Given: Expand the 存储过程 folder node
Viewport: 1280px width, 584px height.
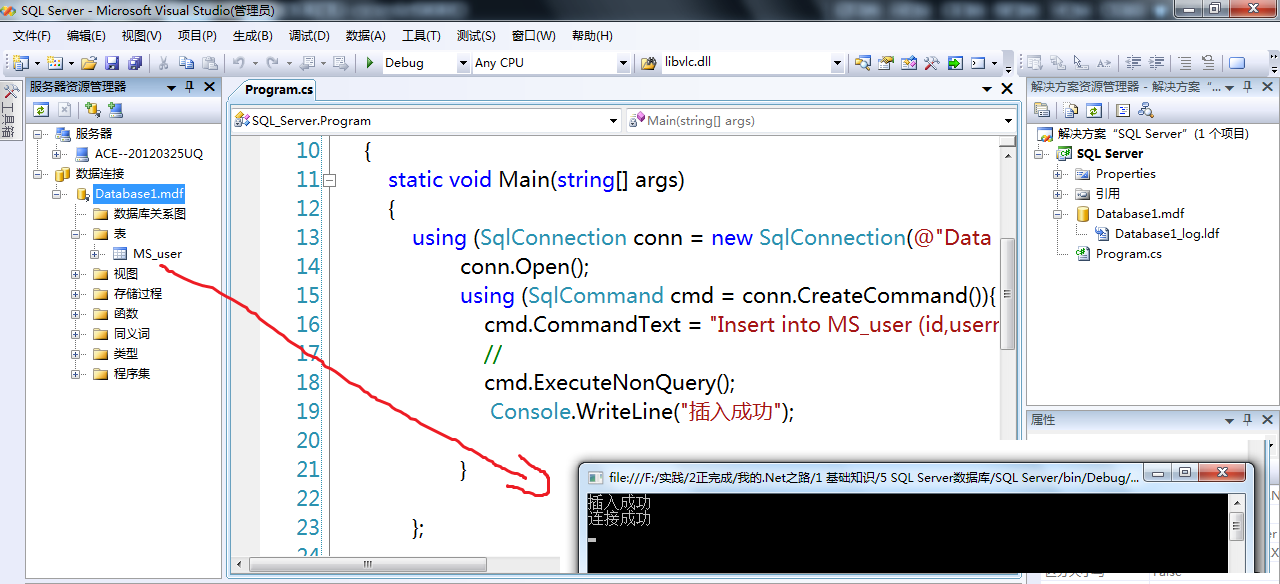Looking at the screenshot, I should (x=76, y=294).
